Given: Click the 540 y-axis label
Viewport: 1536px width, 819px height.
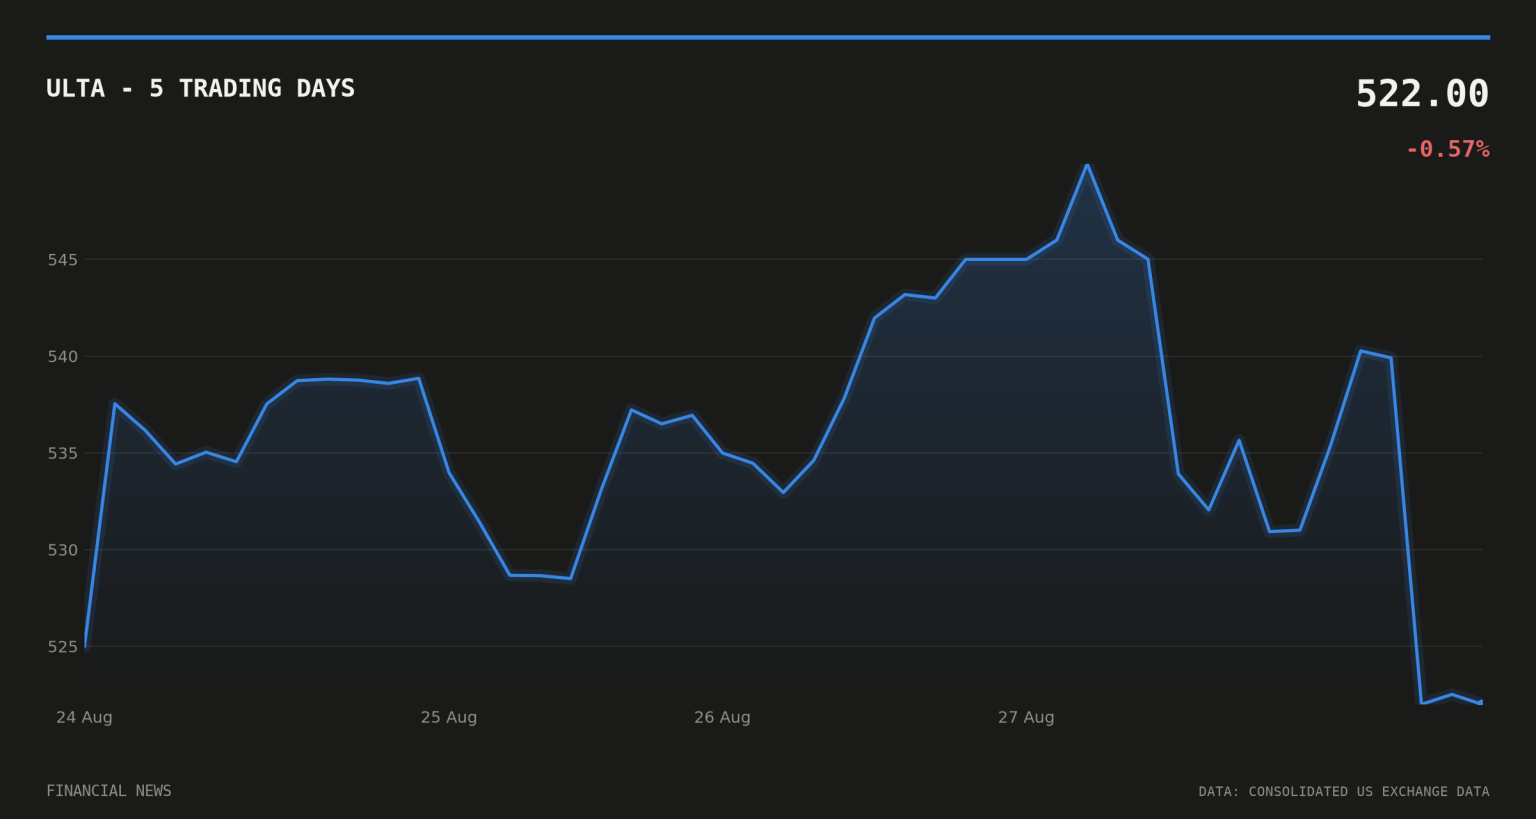Looking at the screenshot, I should [x=62, y=357].
